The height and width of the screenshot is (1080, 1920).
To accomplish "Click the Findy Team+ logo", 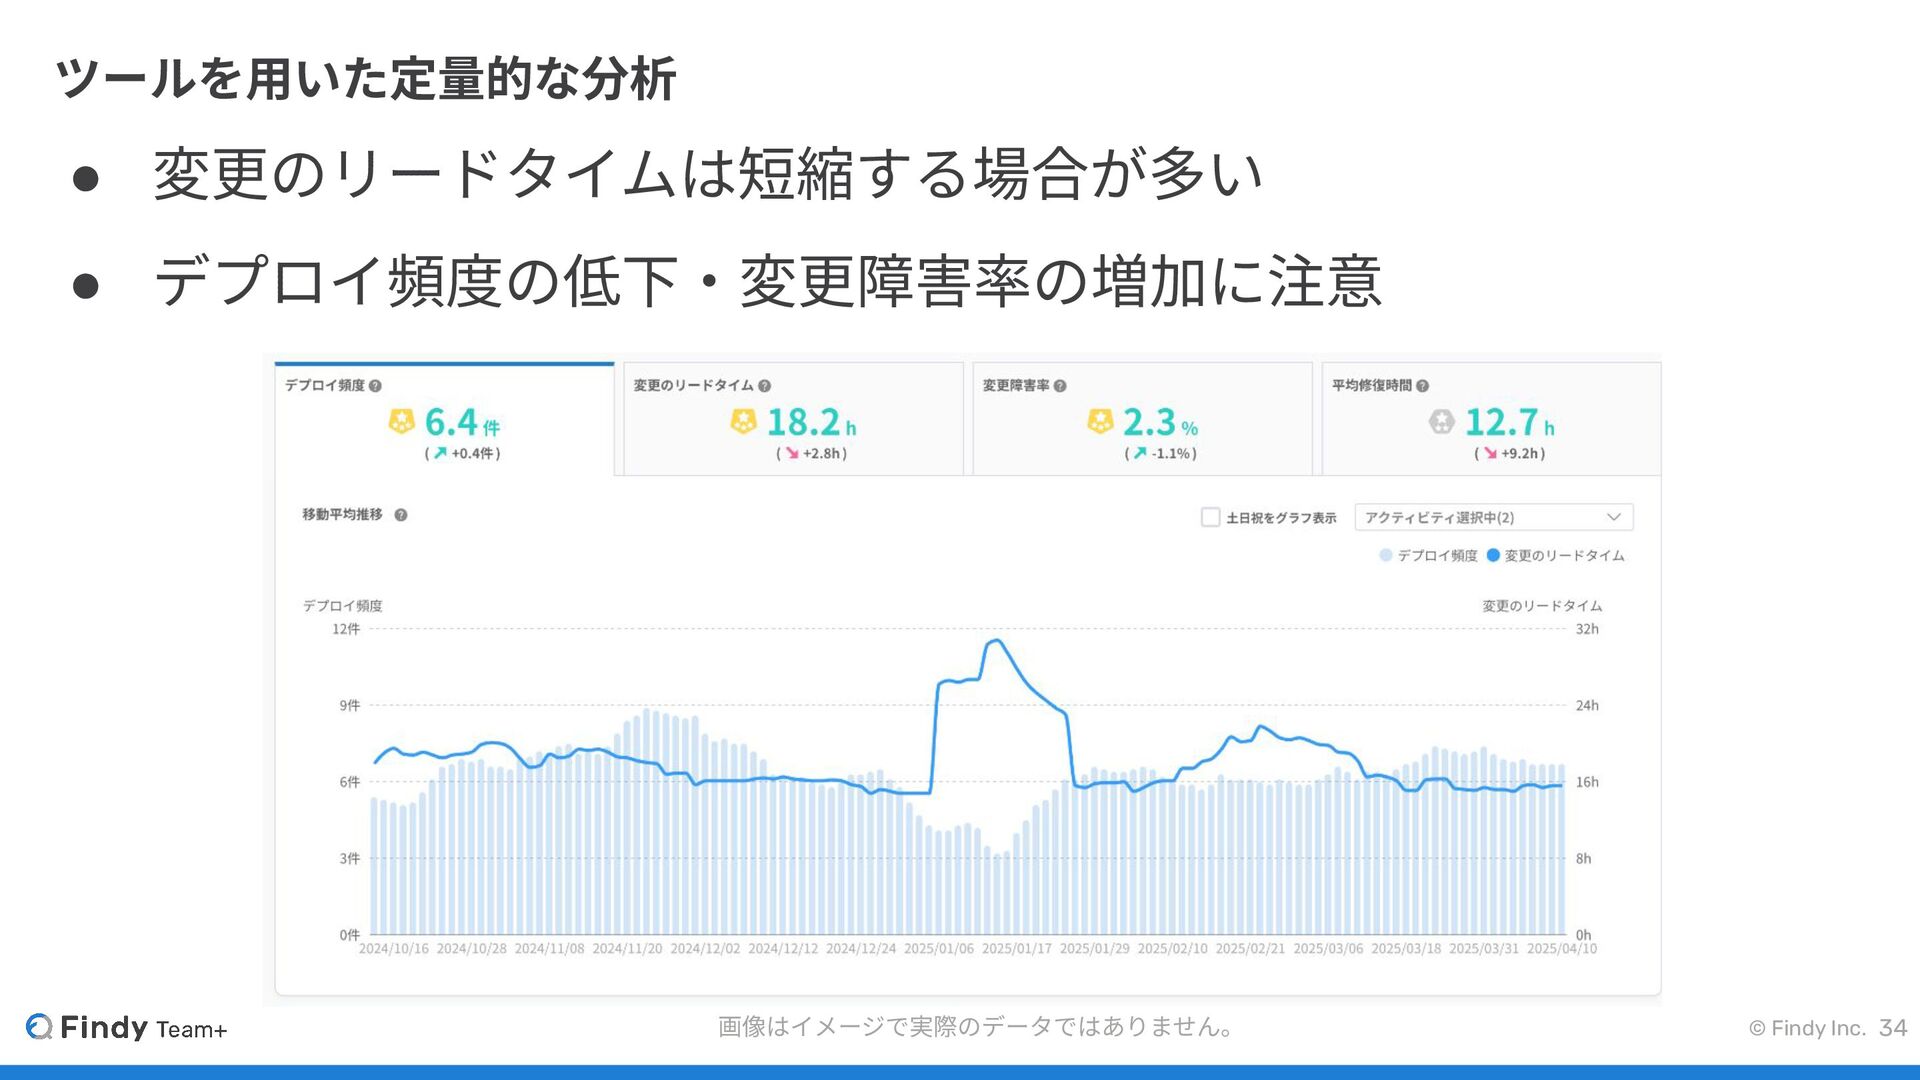I will [x=127, y=1027].
